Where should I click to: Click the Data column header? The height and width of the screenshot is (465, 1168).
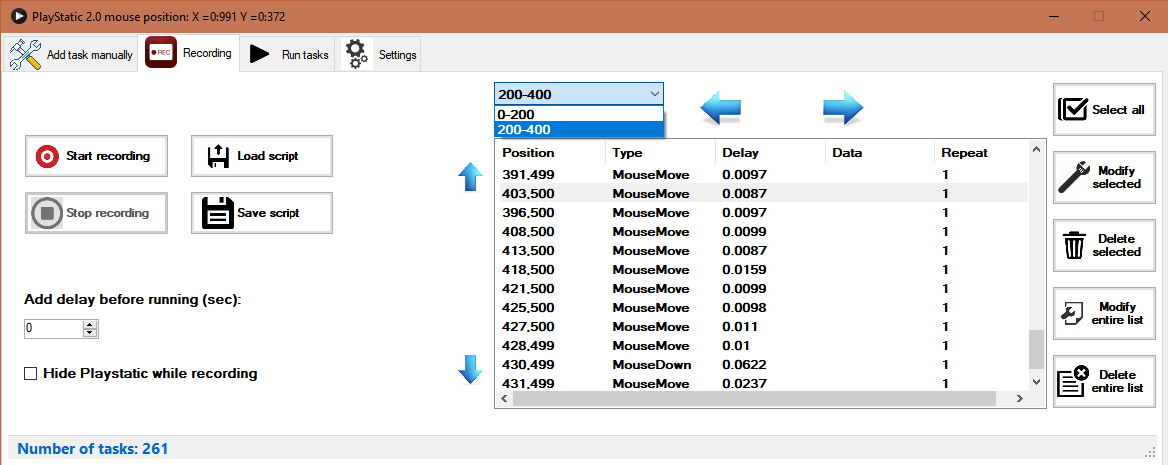click(880, 153)
